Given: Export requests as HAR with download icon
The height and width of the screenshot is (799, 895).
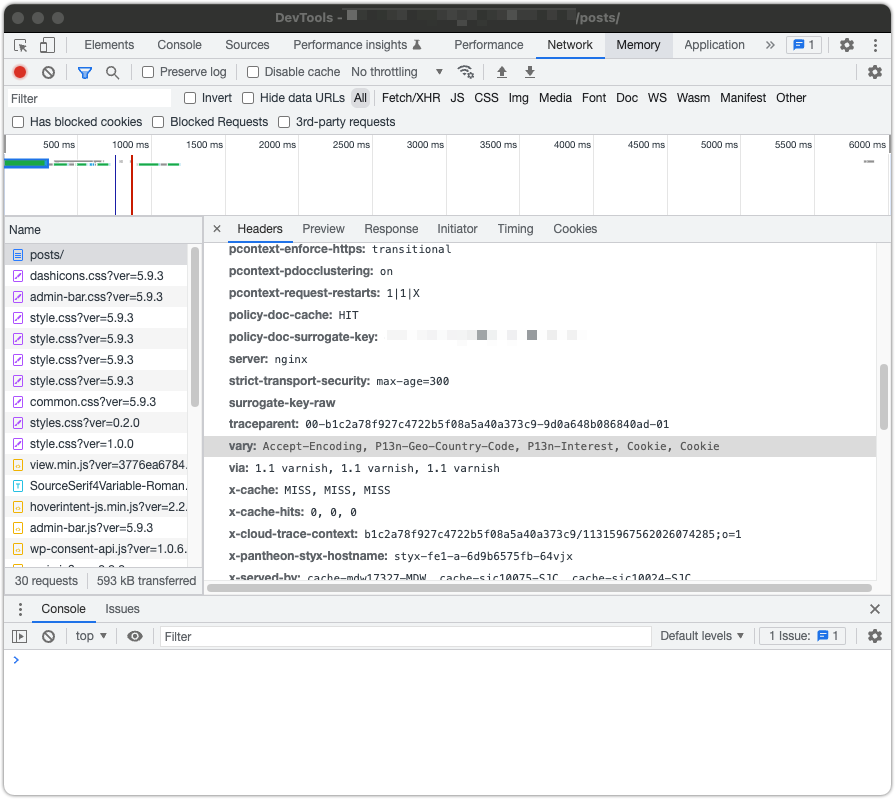Looking at the screenshot, I should [x=529, y=71].
